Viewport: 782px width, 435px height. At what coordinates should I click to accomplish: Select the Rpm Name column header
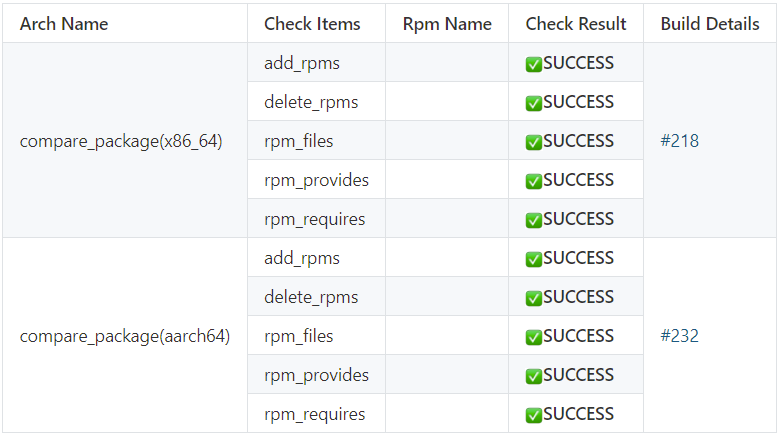click(447, 24)
